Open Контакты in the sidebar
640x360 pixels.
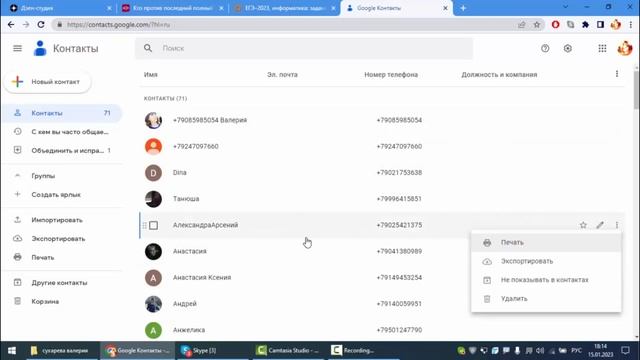tap(62, 113)
